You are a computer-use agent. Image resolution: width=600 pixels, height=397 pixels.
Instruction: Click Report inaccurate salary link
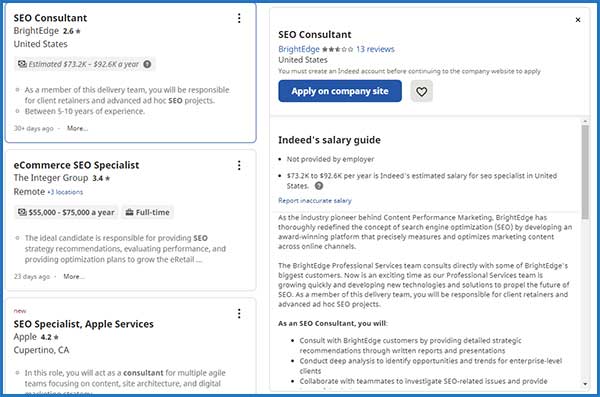click(315, 201)
